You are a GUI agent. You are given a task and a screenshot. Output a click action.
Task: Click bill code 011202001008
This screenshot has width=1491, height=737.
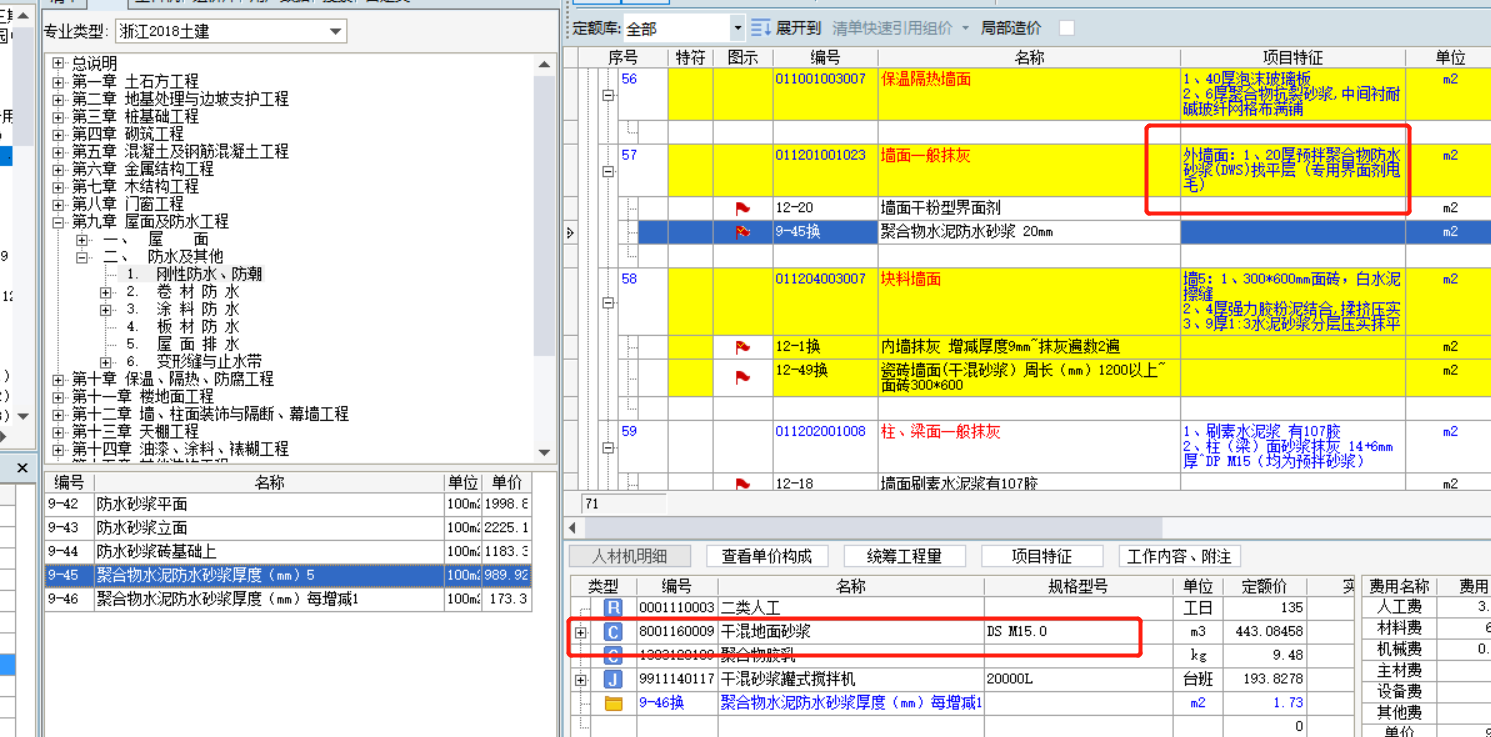[x=820, y=432]
